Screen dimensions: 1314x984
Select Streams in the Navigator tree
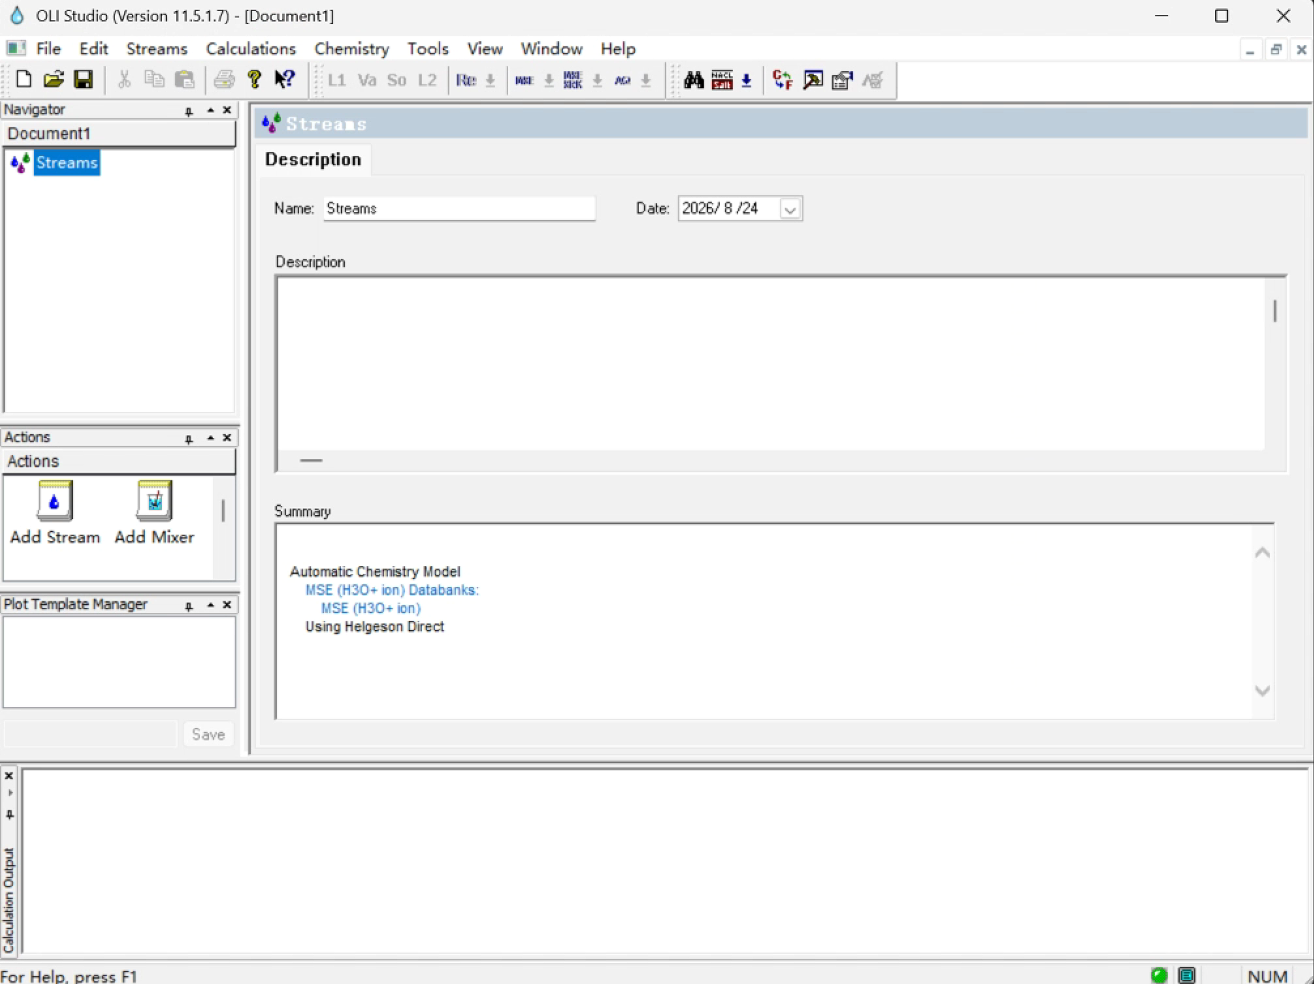pos(67,163)
